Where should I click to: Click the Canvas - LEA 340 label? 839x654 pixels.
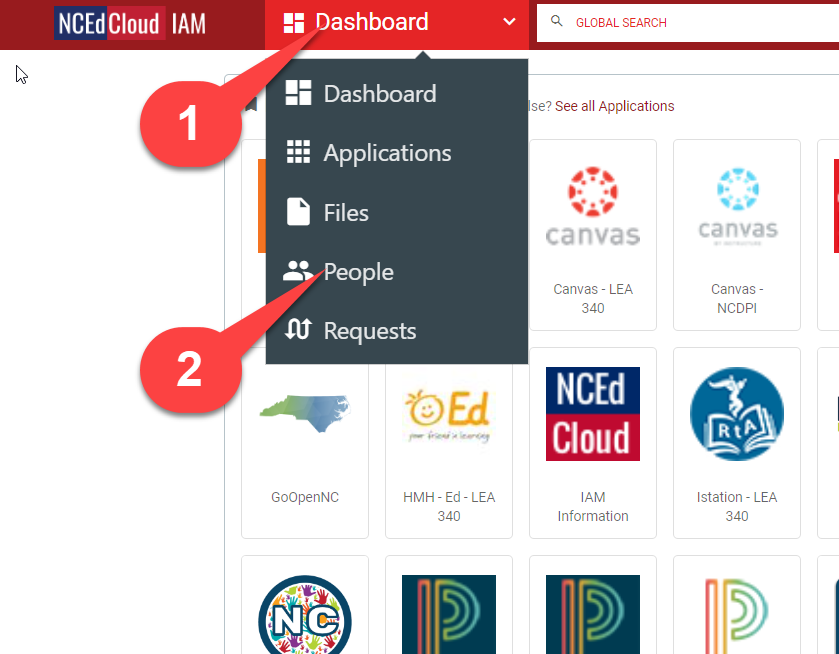coord(593,299)
